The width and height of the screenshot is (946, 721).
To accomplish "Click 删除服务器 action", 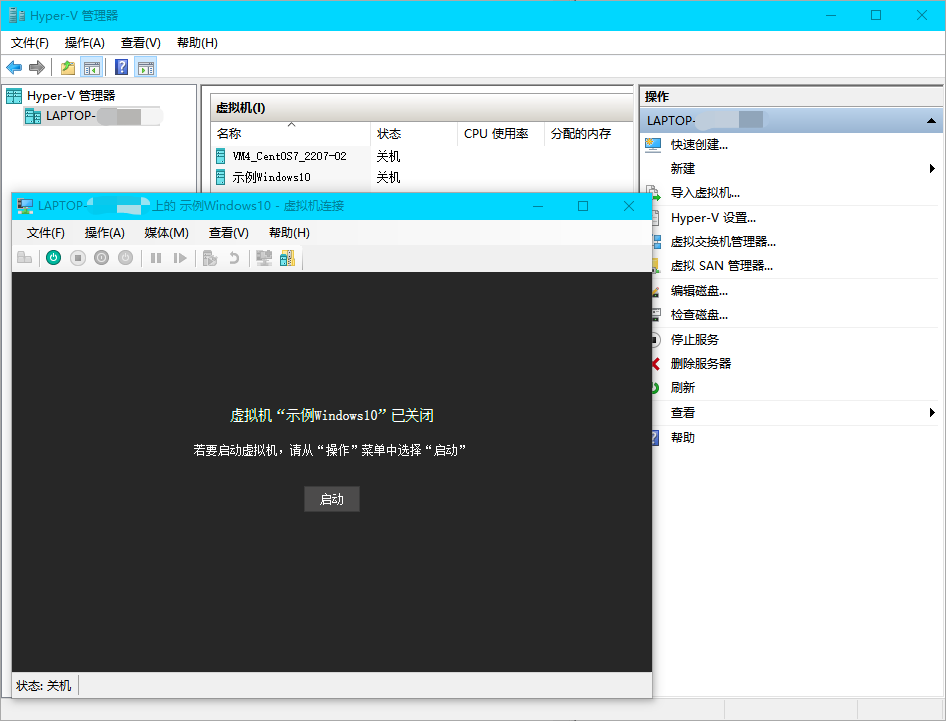I will (700, 364).
